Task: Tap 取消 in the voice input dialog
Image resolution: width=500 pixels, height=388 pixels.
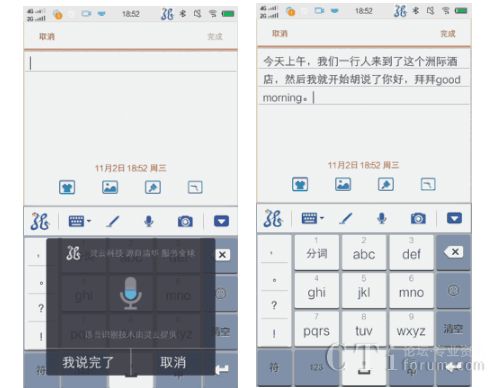Action: (173, 362)
